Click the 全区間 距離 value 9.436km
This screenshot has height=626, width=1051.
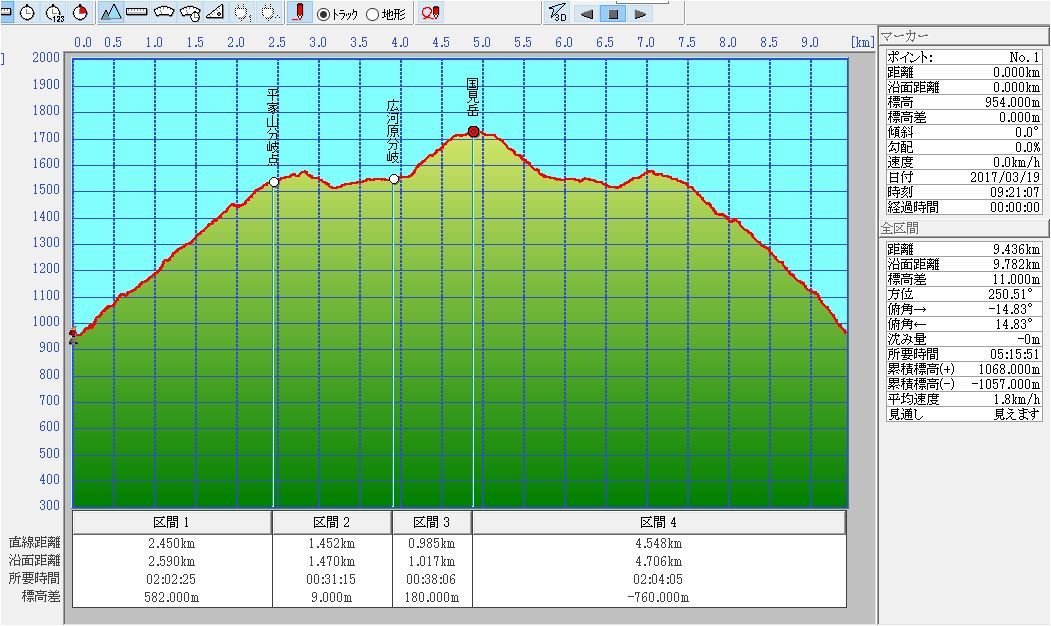click(1016, 249)
